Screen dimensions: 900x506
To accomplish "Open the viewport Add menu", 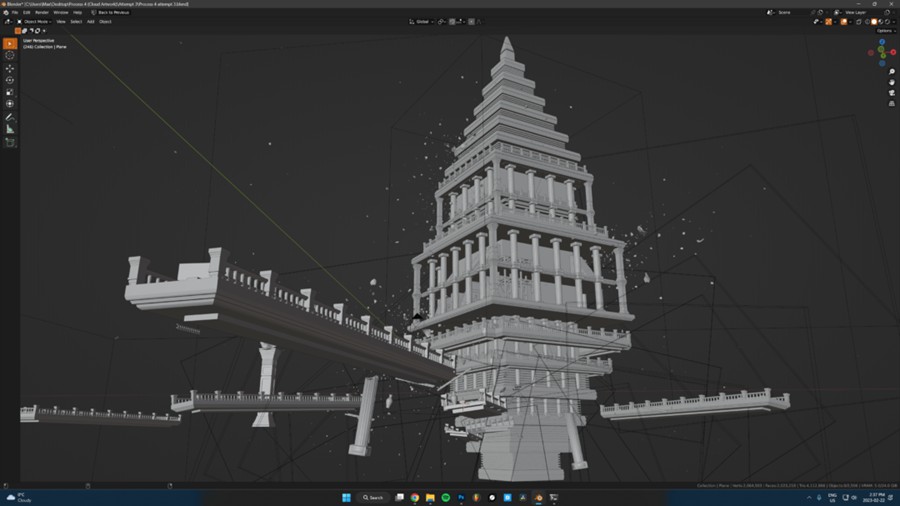I will (x=91, y=22).
